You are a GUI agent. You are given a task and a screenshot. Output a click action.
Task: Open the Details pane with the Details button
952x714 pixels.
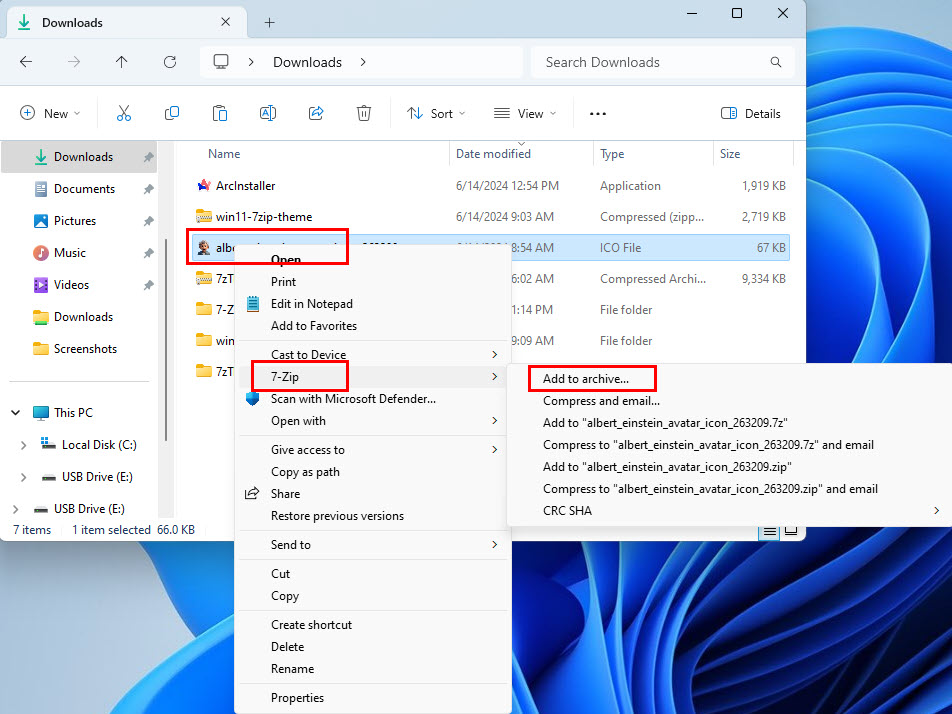751,113
